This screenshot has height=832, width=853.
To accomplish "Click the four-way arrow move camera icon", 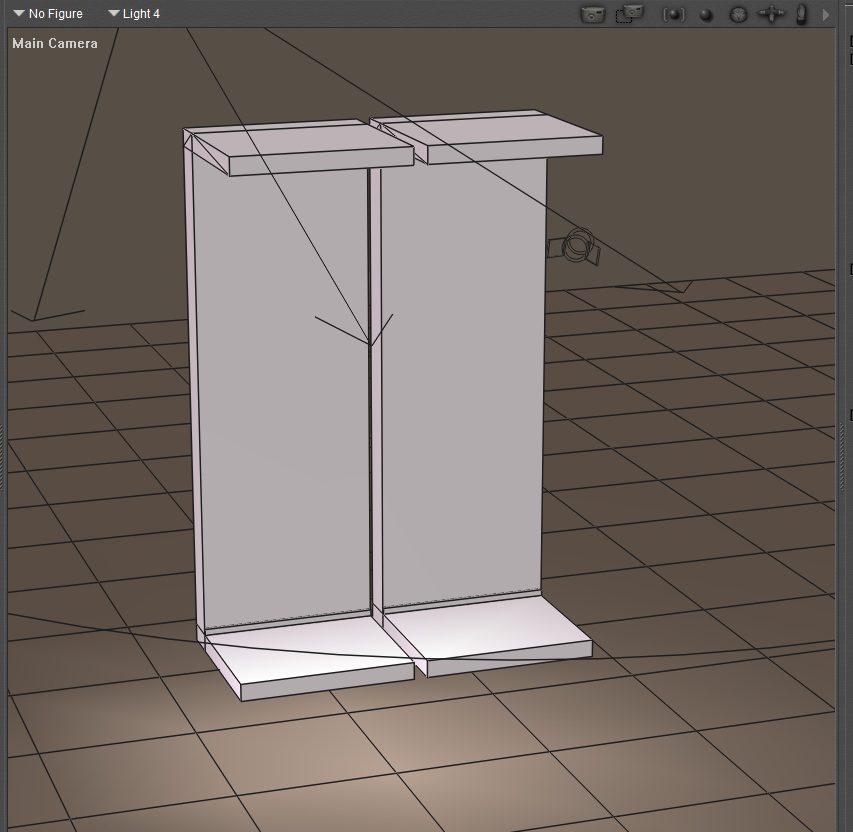I will click(x=770, y=14).
